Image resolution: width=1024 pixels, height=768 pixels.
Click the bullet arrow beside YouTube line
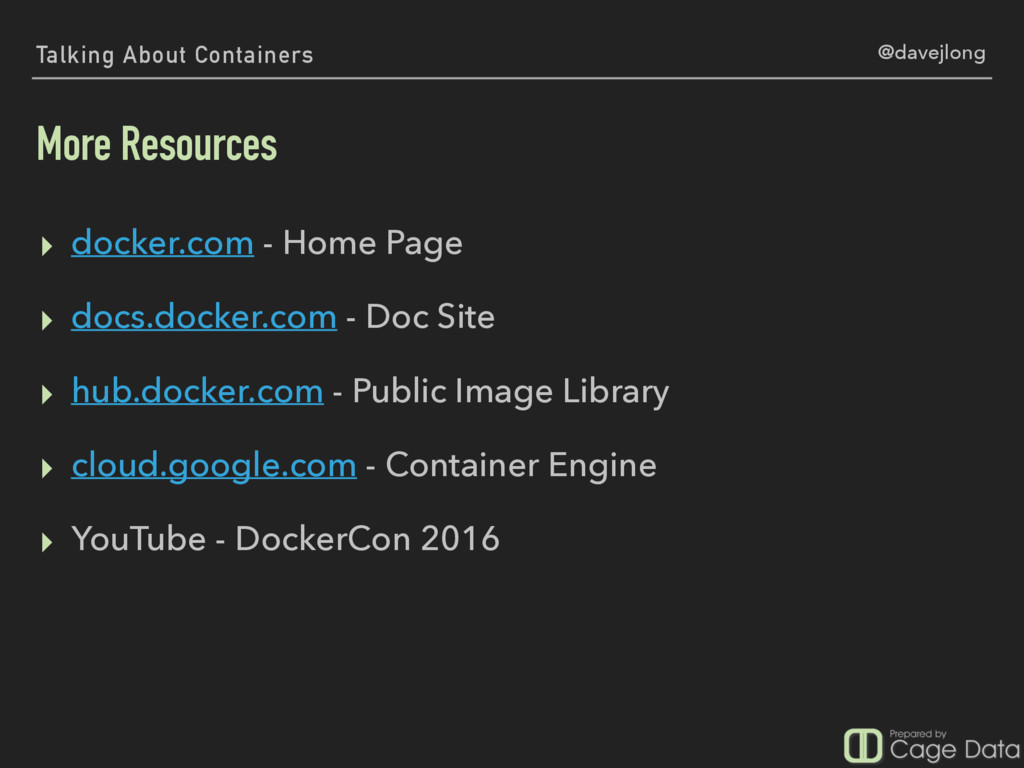tap(46, 541)
